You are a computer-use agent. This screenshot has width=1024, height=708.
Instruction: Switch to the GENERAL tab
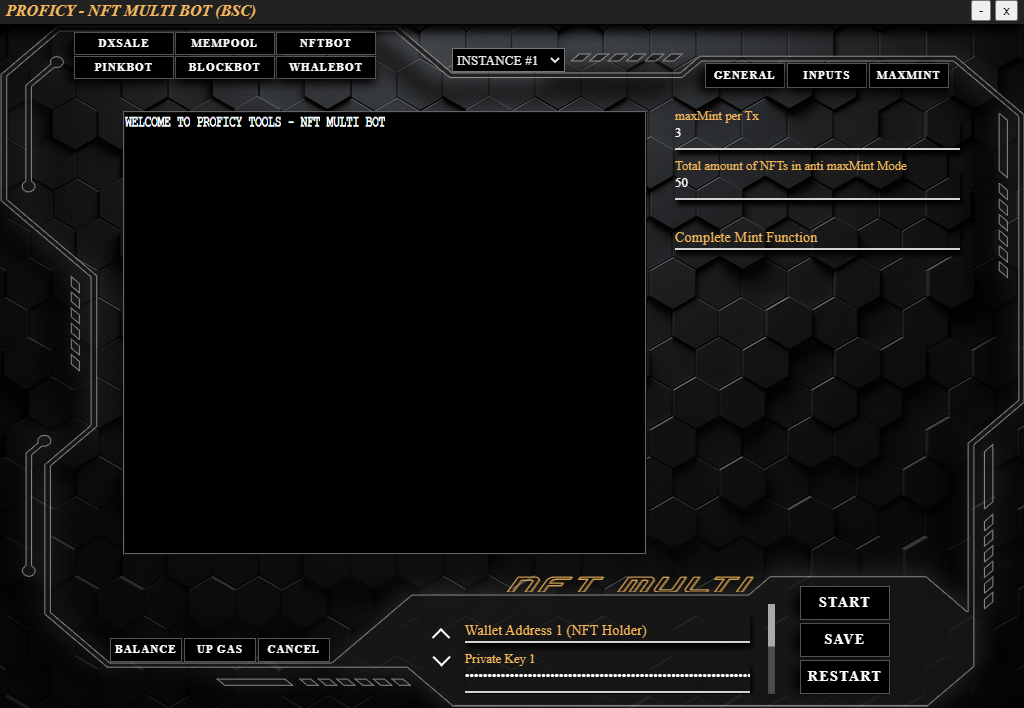pos(744,75)
